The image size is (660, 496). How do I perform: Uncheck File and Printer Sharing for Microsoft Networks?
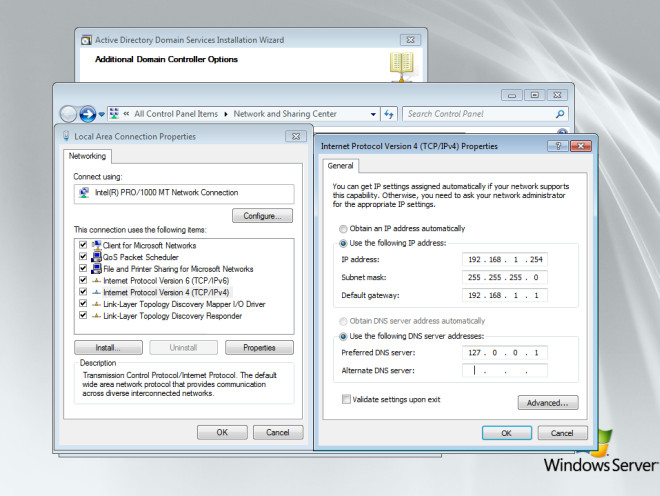point(83,268)
